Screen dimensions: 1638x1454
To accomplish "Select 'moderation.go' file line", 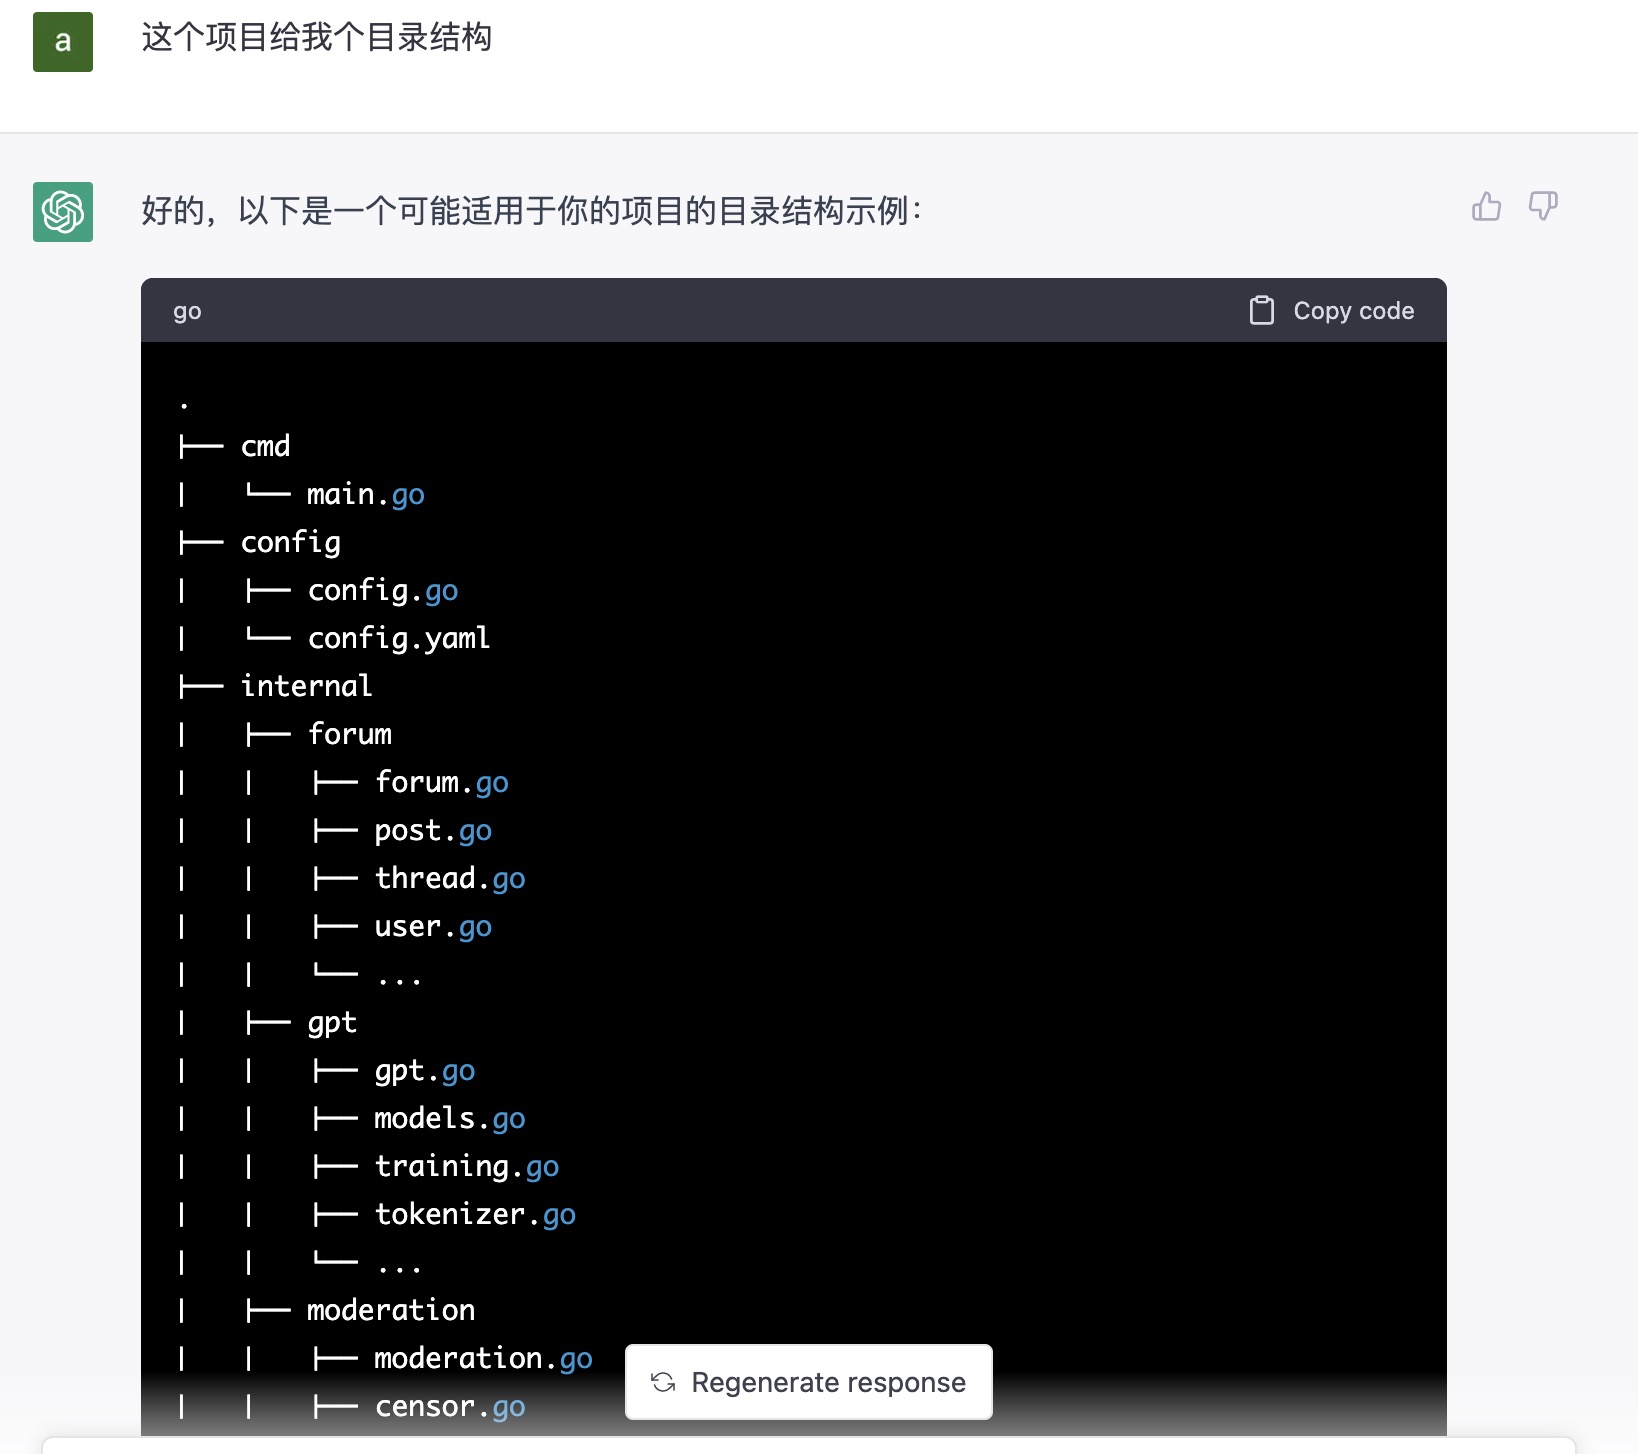I will (483, 1358).
